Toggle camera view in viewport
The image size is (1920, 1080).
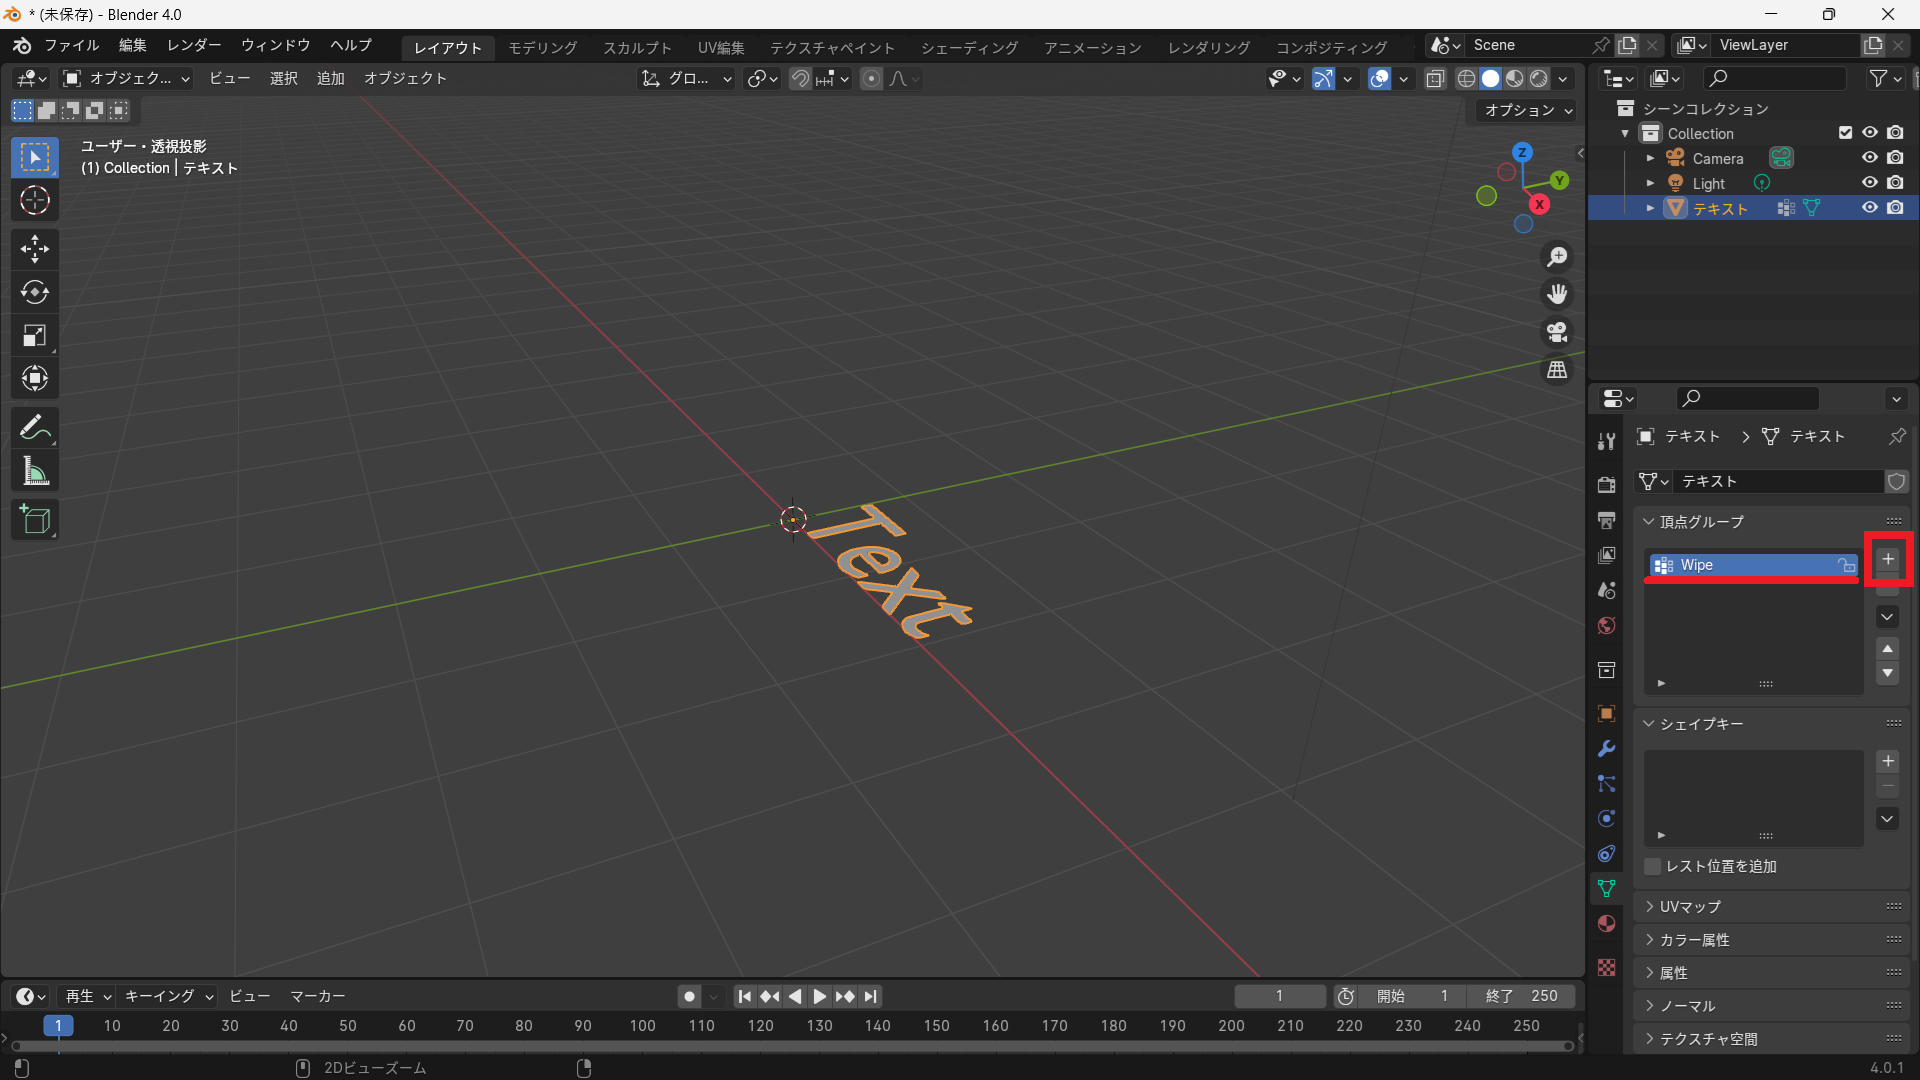1557,332
